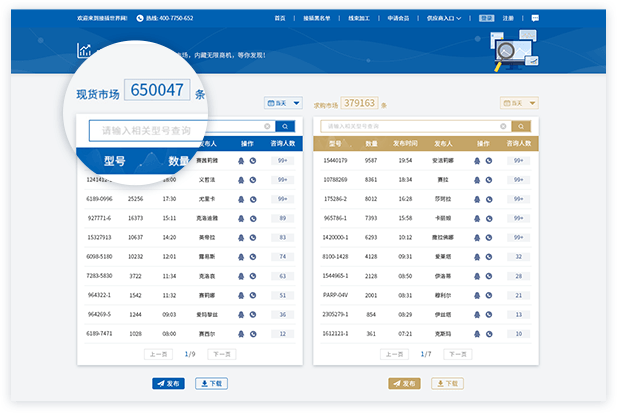This screenshot has width=617, height=413.
Task: Click the 650047 stock market count
Action: 157,90
